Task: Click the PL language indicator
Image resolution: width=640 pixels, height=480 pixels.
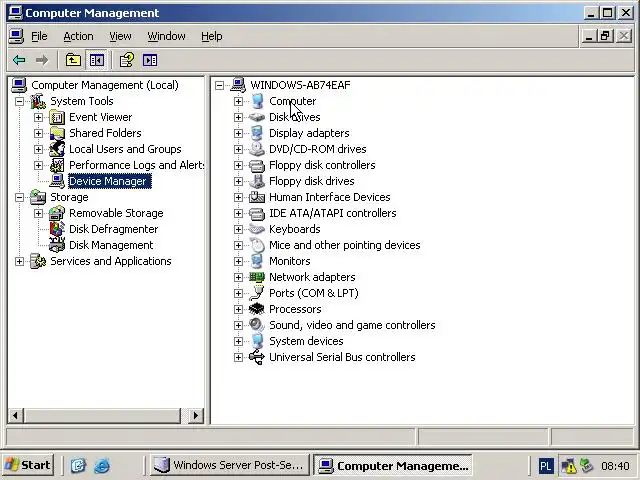Action: [546, 466]
